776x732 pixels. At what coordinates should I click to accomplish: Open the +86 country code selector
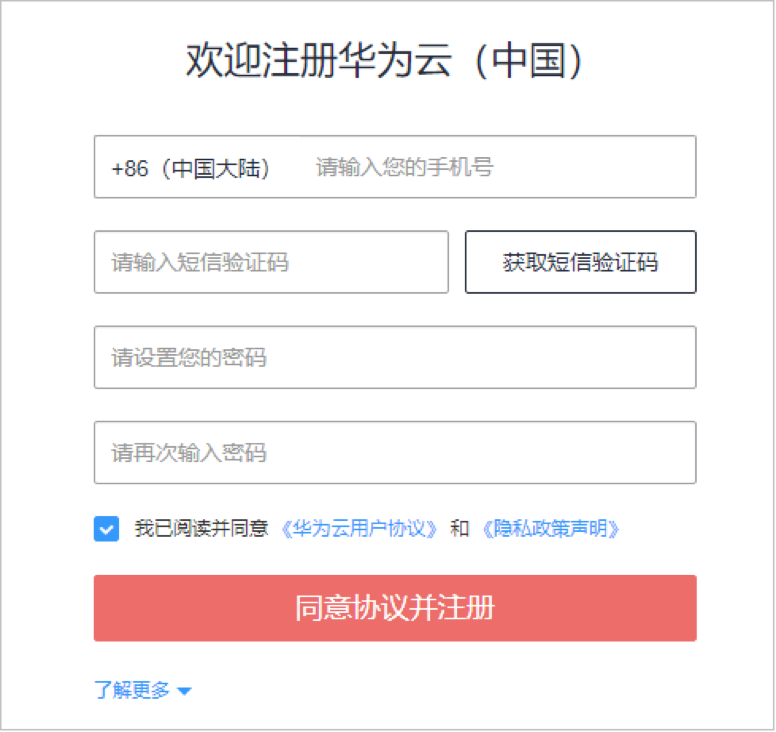[191, 168]
